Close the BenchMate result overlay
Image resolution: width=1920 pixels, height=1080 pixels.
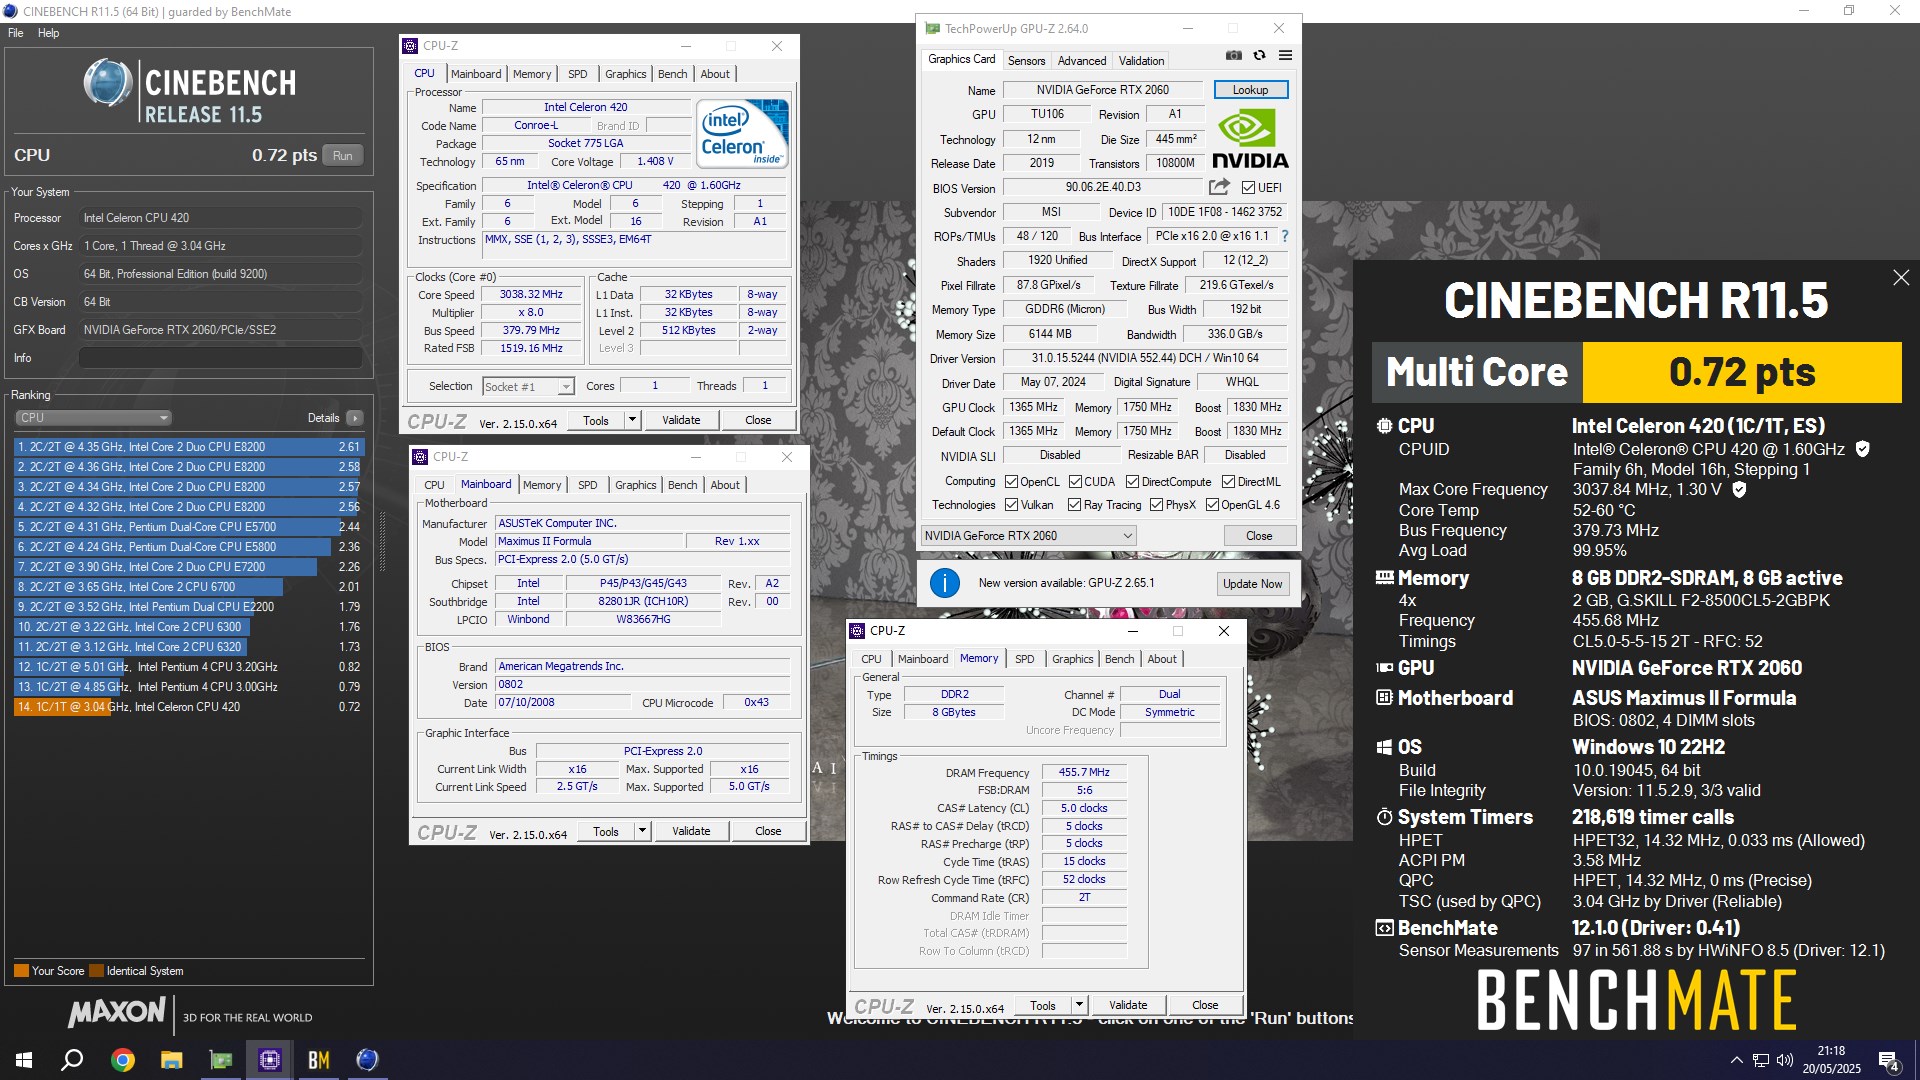coord(1901,278)
